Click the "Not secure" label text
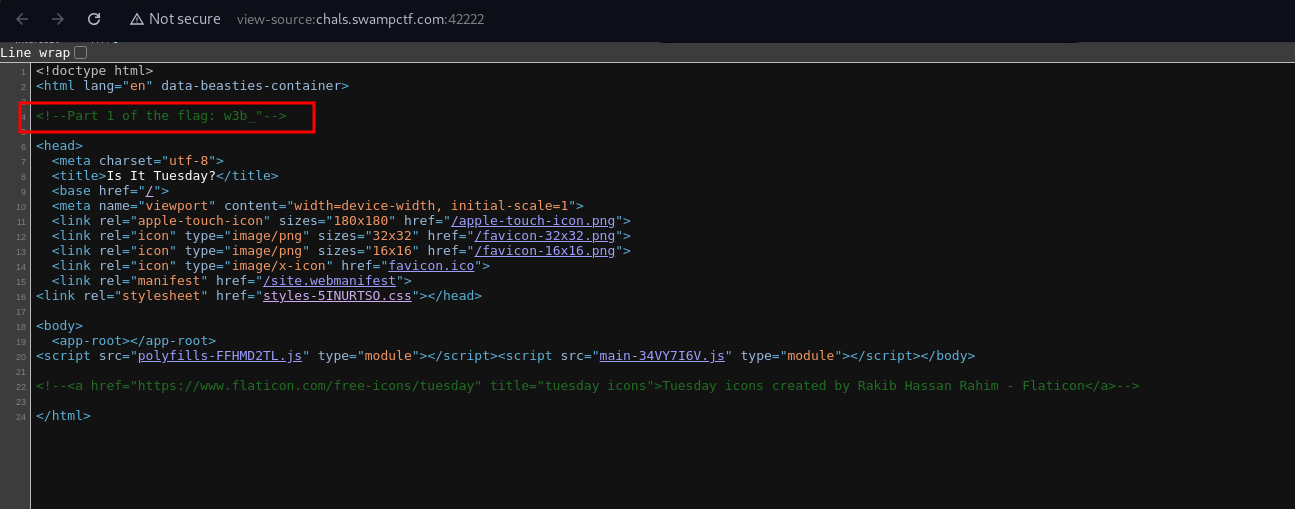This screenshot has width=1295, height=509. [x=184, y=19]
